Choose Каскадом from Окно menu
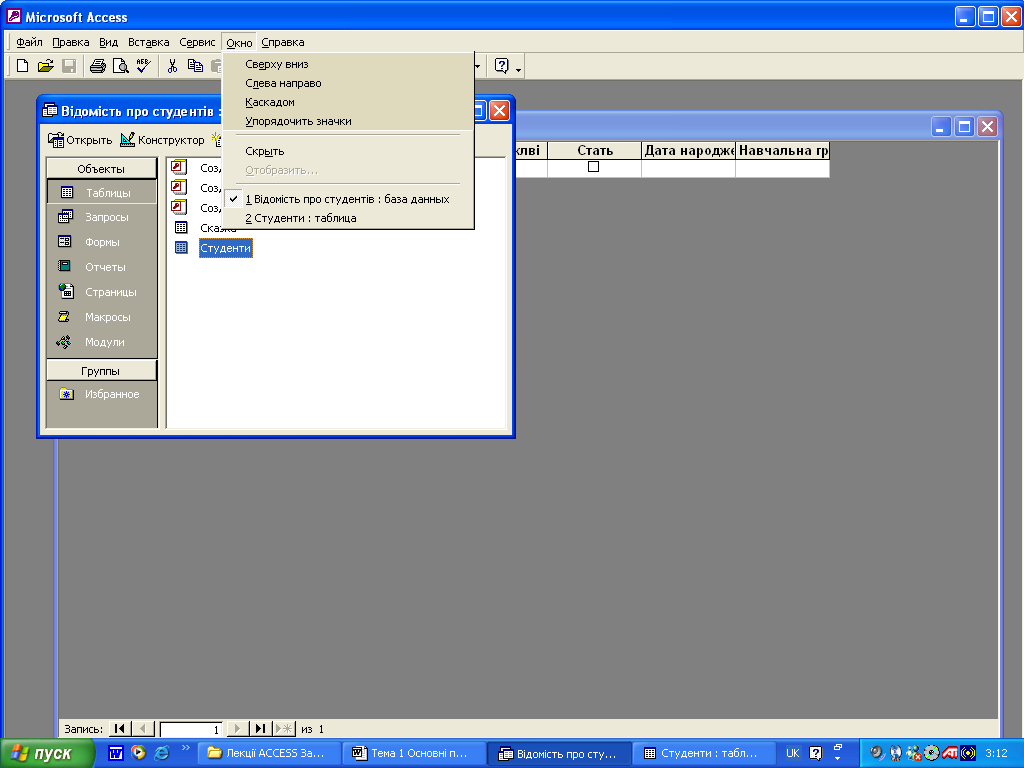 click(348, 102)
